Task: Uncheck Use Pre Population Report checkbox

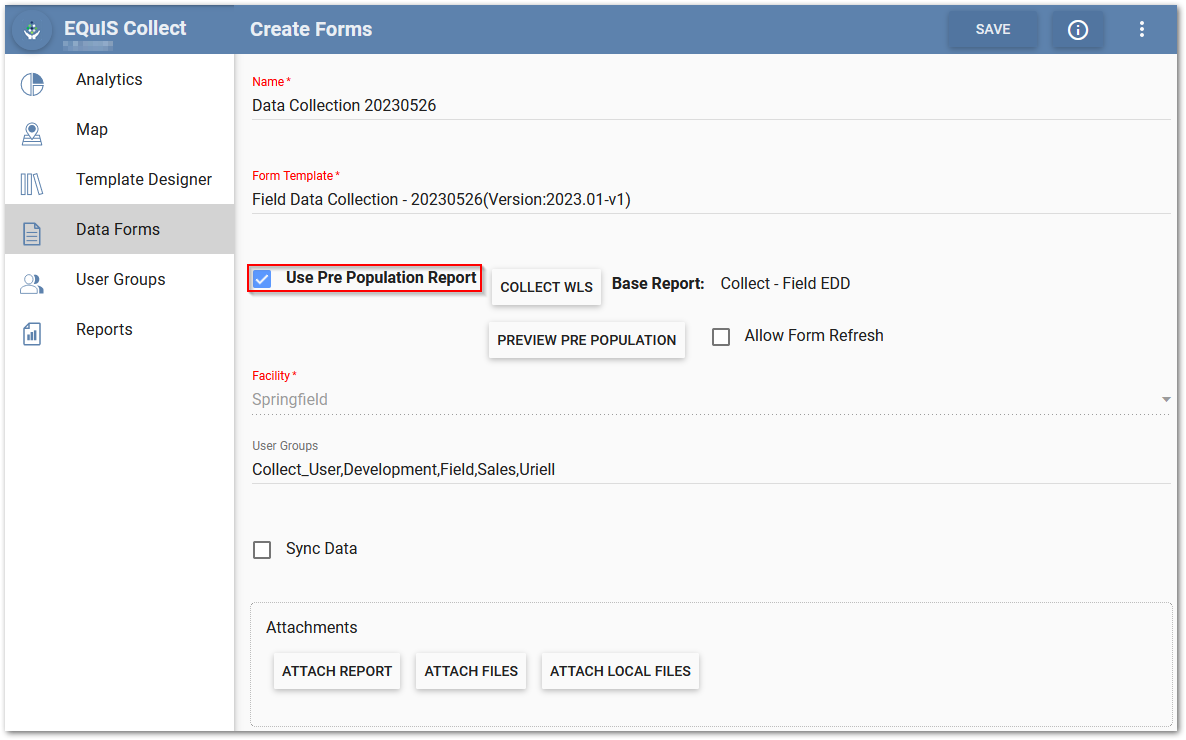Action: [262, 279]
